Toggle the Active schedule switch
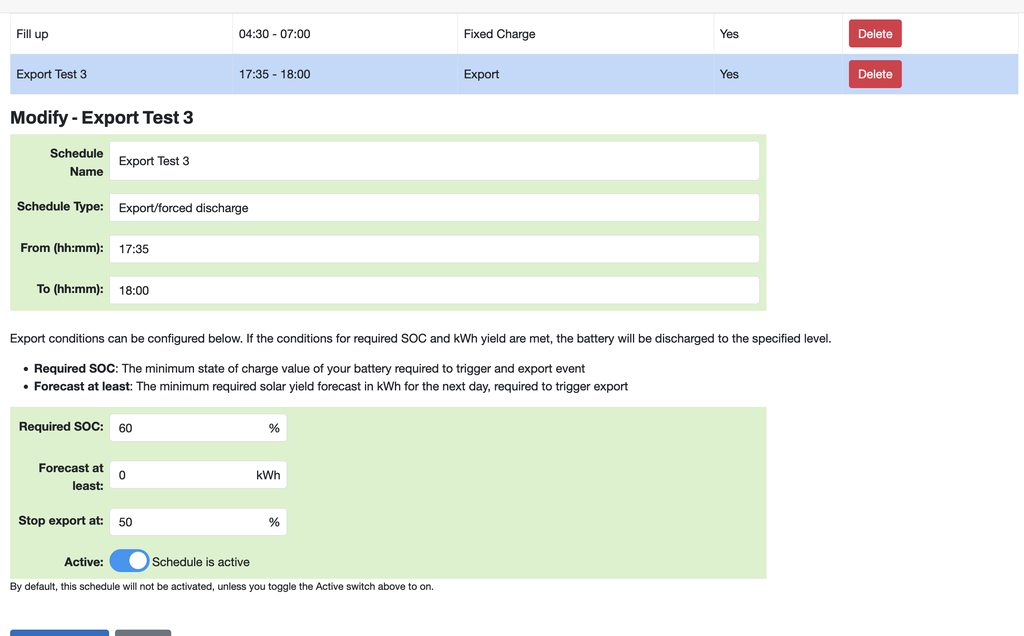Image resolution: width=1024 pixels, height=636 pixels. pyautogui.click(x=129, y=561)
